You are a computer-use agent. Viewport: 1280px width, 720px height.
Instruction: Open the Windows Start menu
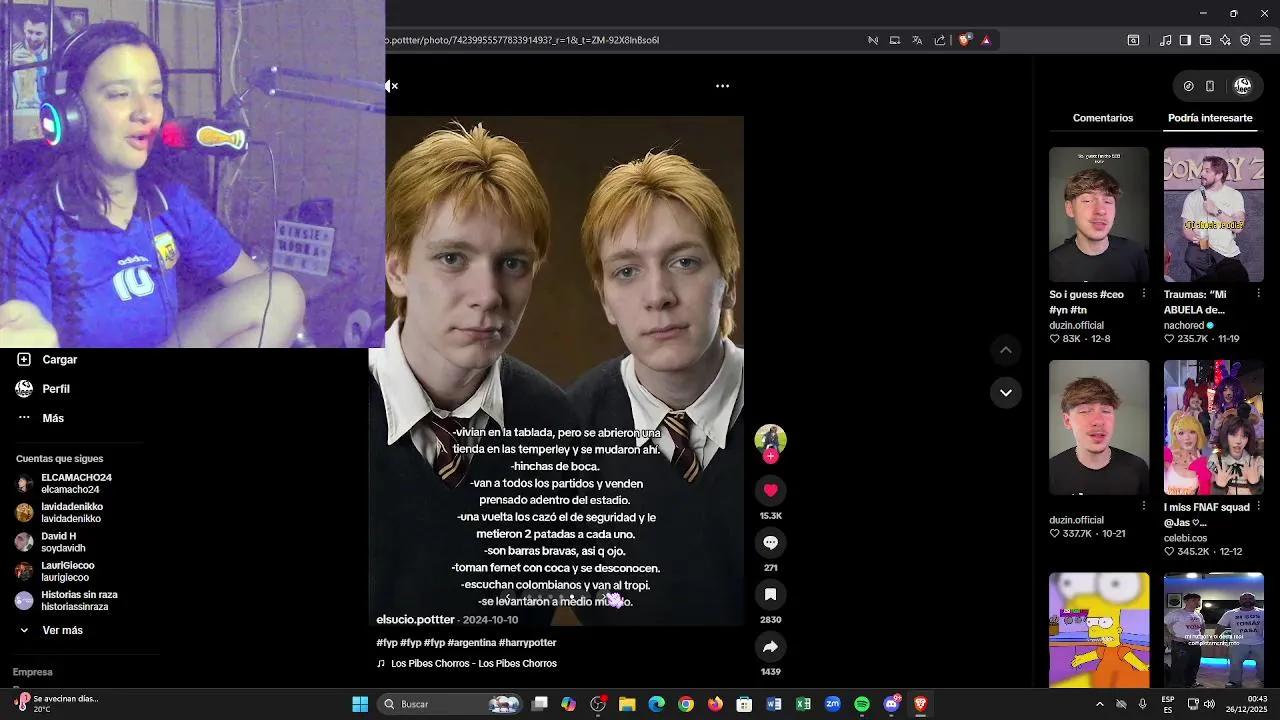(360, 704)
